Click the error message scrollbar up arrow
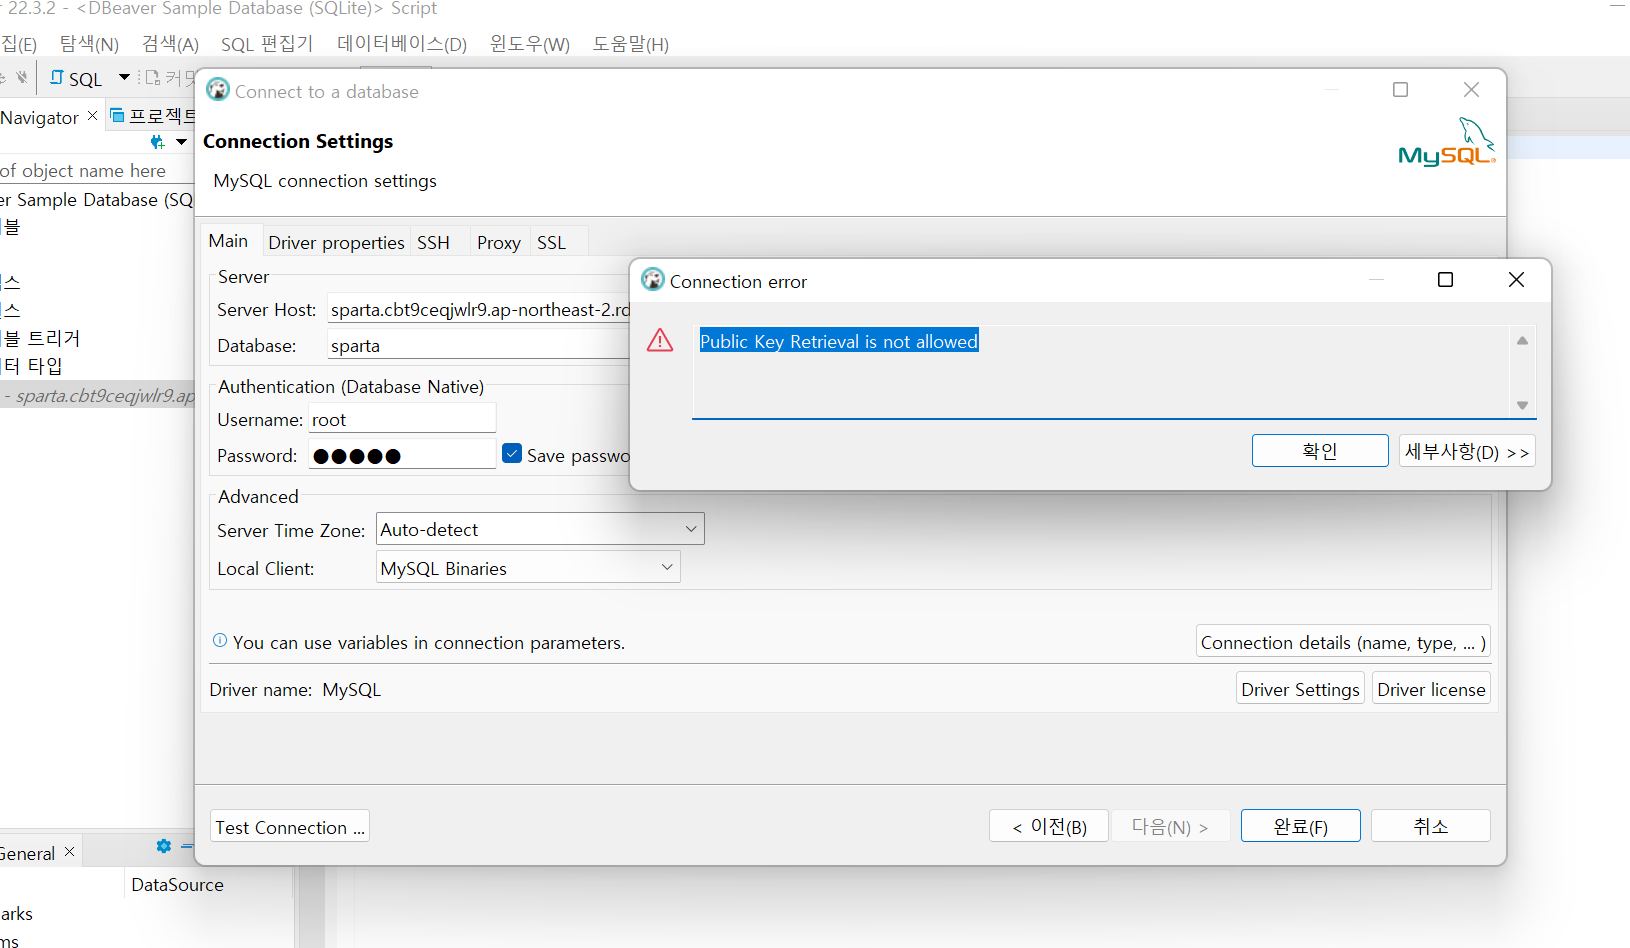 [1522, 340]
